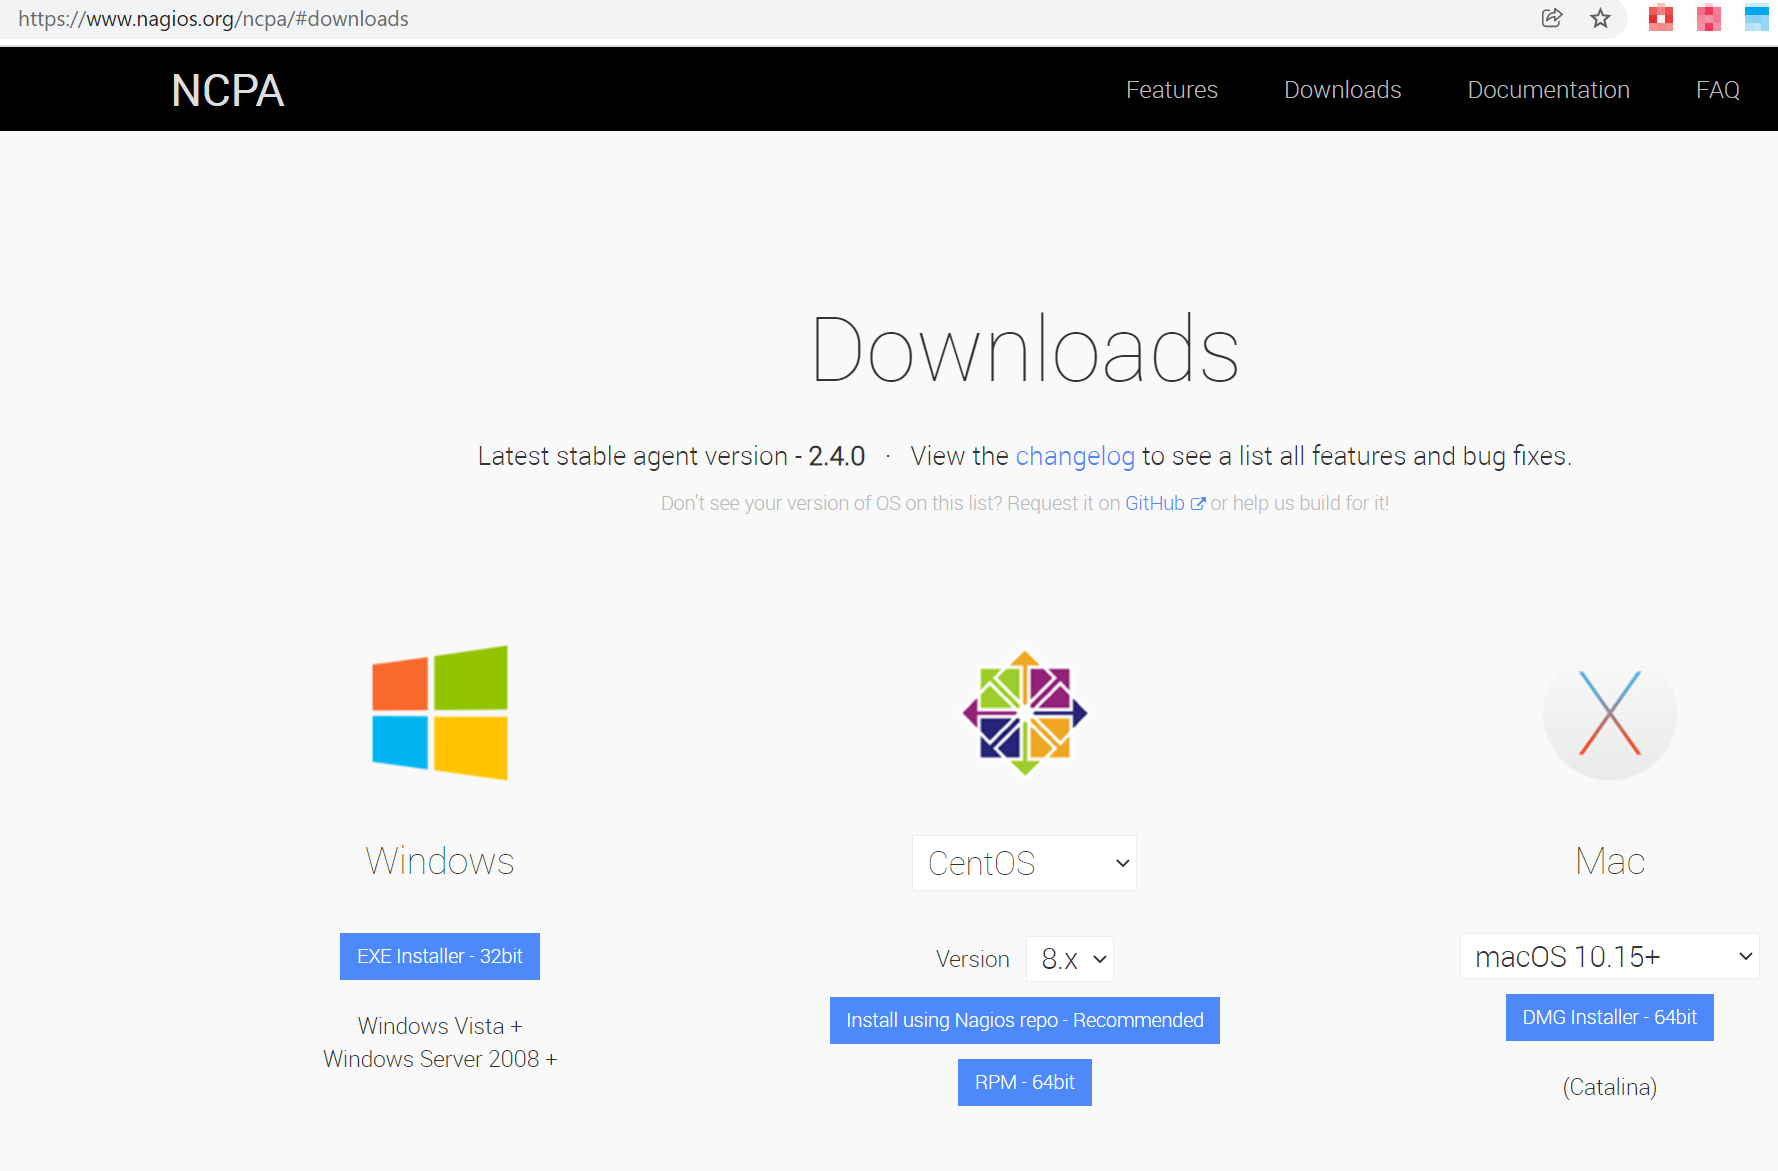Open the changelog link

(1075, 456)
